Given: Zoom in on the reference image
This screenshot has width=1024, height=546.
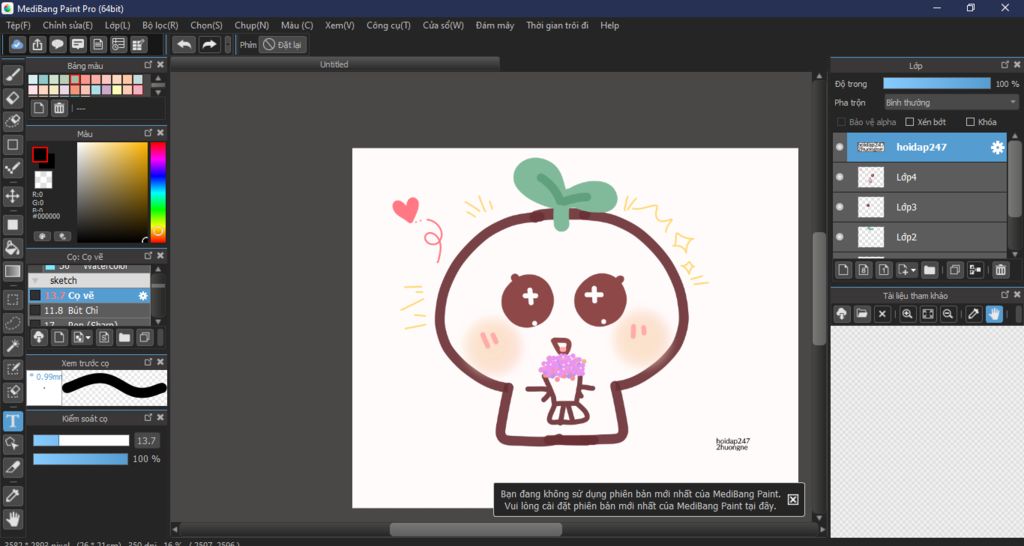Looking at the screenshot, I should 907,314.
